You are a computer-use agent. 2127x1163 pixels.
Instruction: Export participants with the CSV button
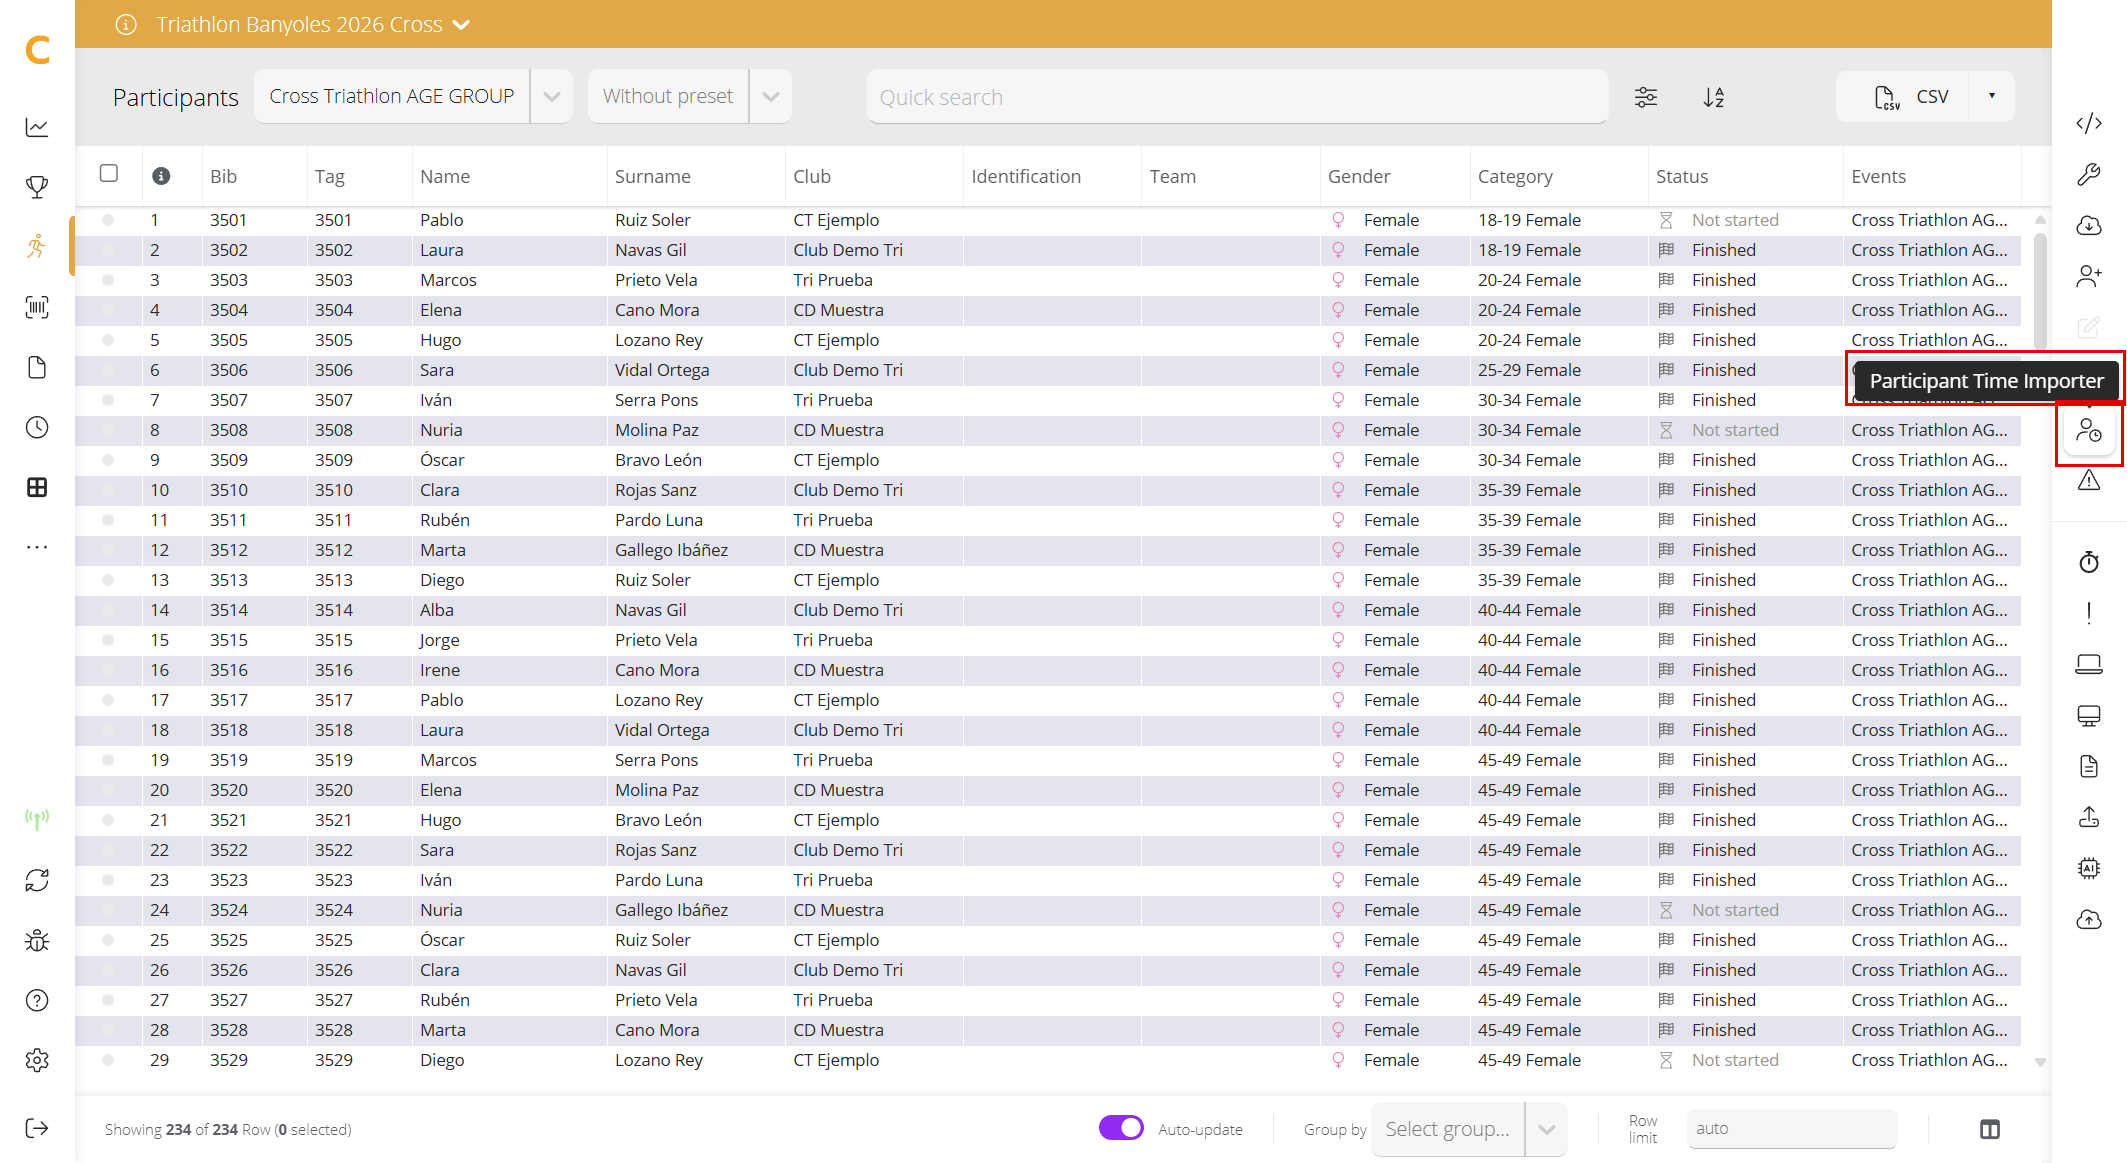pos(1903,96)
